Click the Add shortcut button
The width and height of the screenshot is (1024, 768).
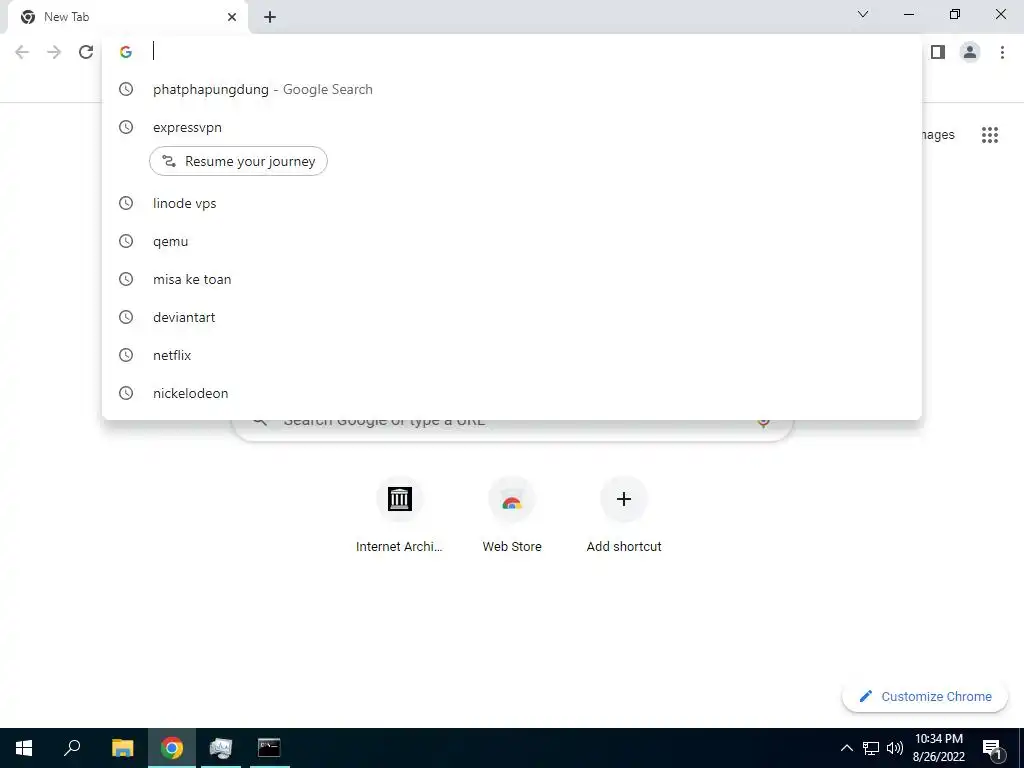pos(624,515)
